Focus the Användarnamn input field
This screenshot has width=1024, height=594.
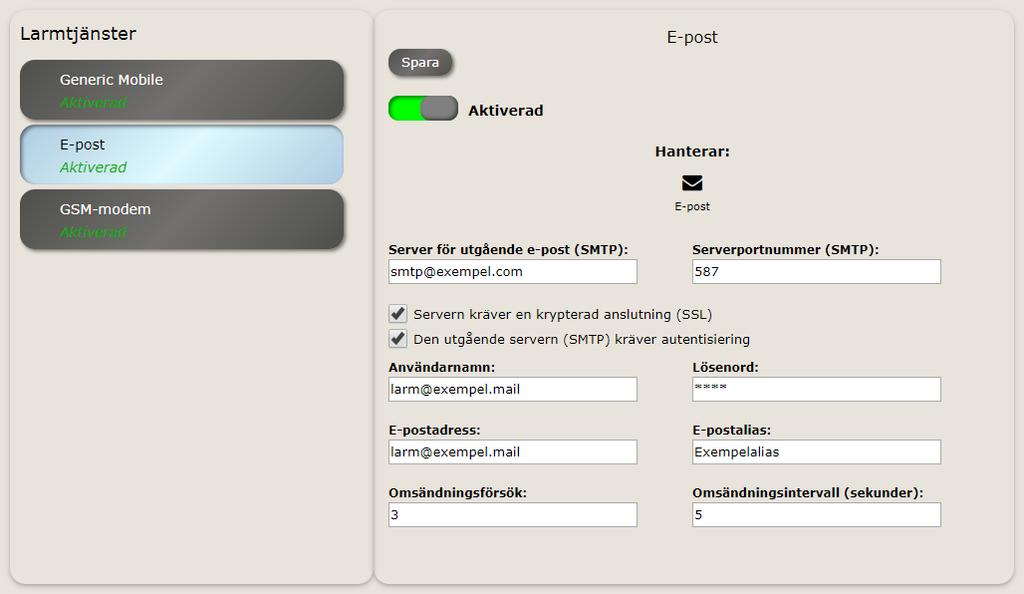pyautogui.click(x=513, y=389)
